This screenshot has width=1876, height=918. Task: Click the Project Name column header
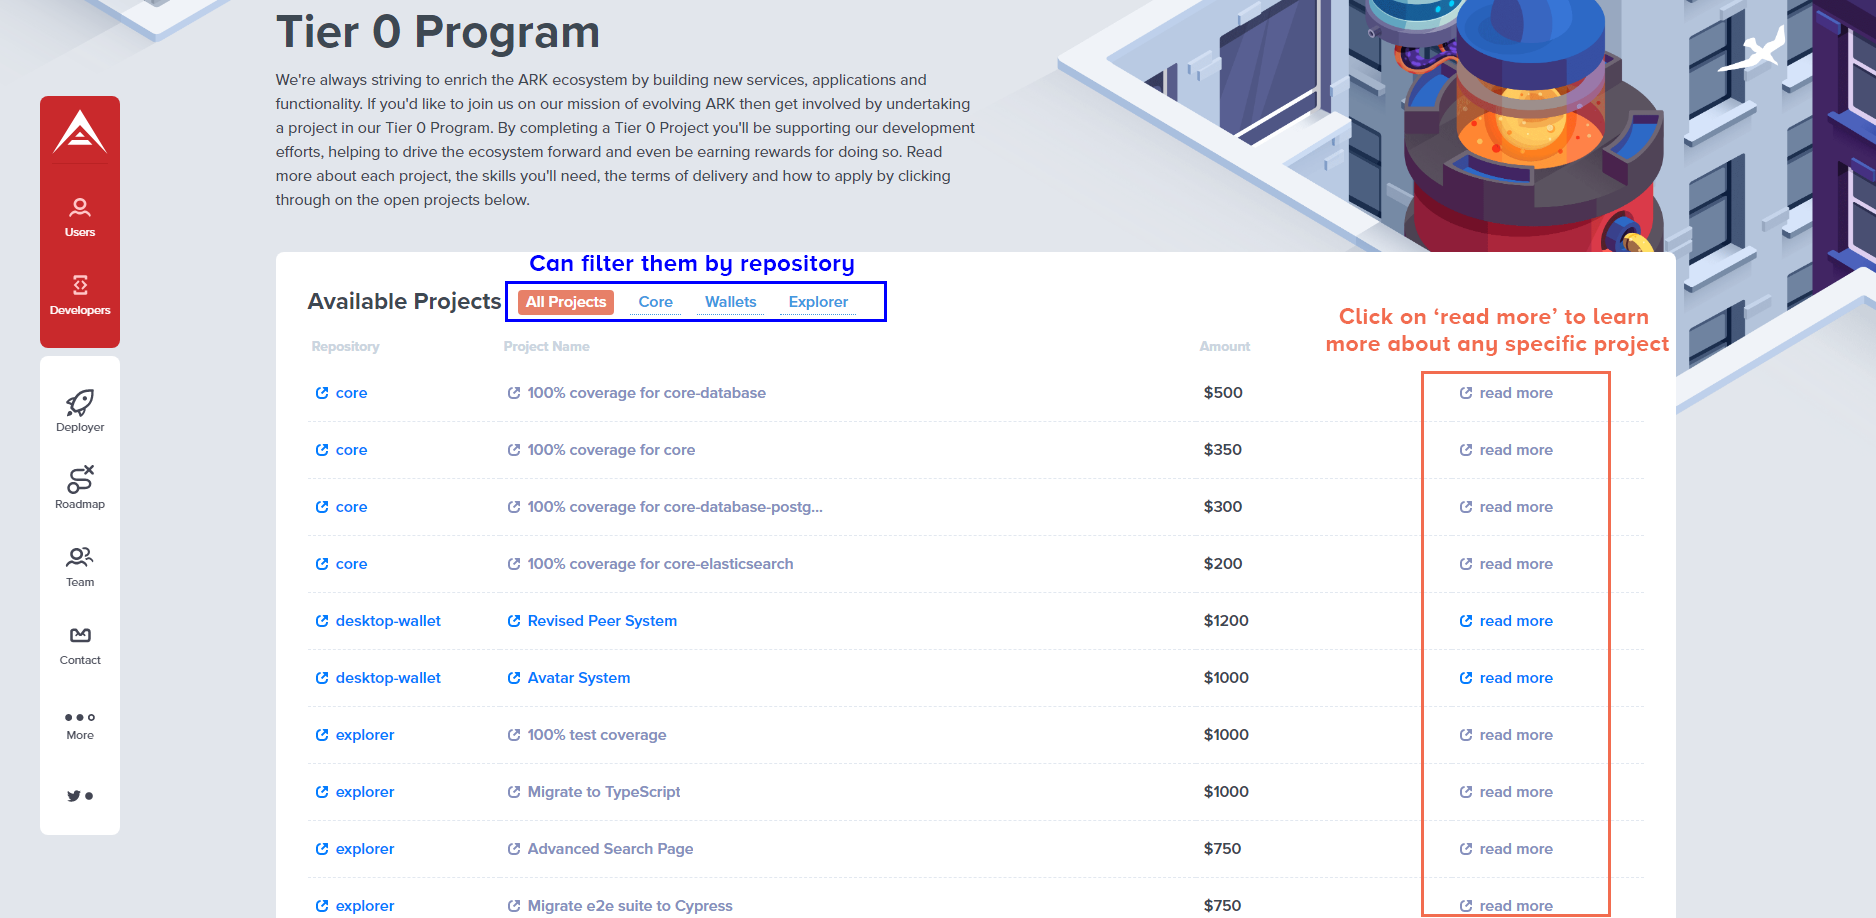546,347
